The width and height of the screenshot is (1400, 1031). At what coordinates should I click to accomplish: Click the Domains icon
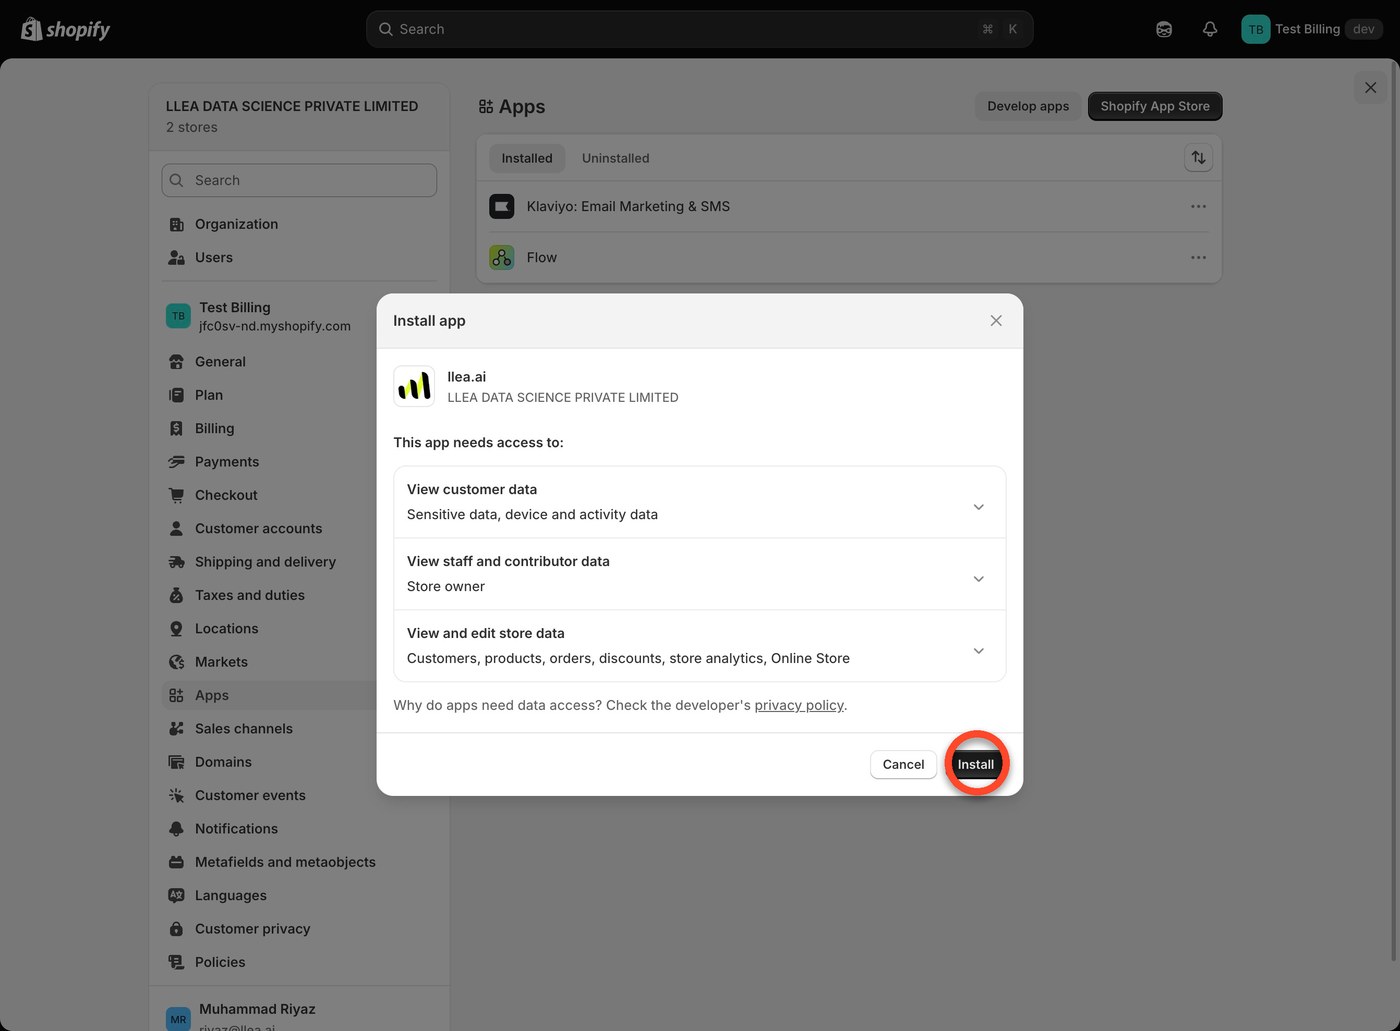(x=176, y=762)
